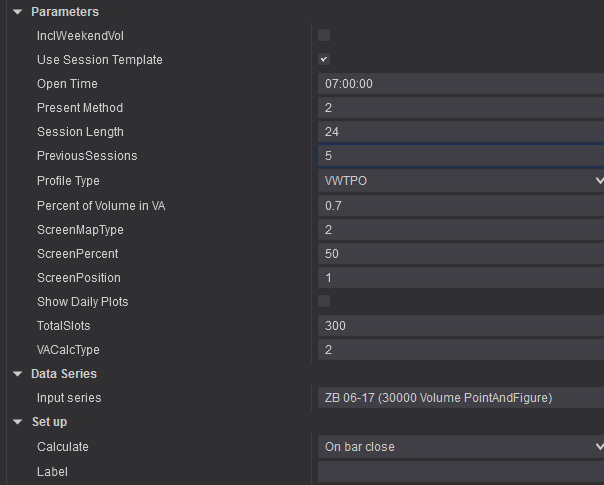
Task: Uncheck Use Session Template checkbox
Action: [x=324, y=59]
